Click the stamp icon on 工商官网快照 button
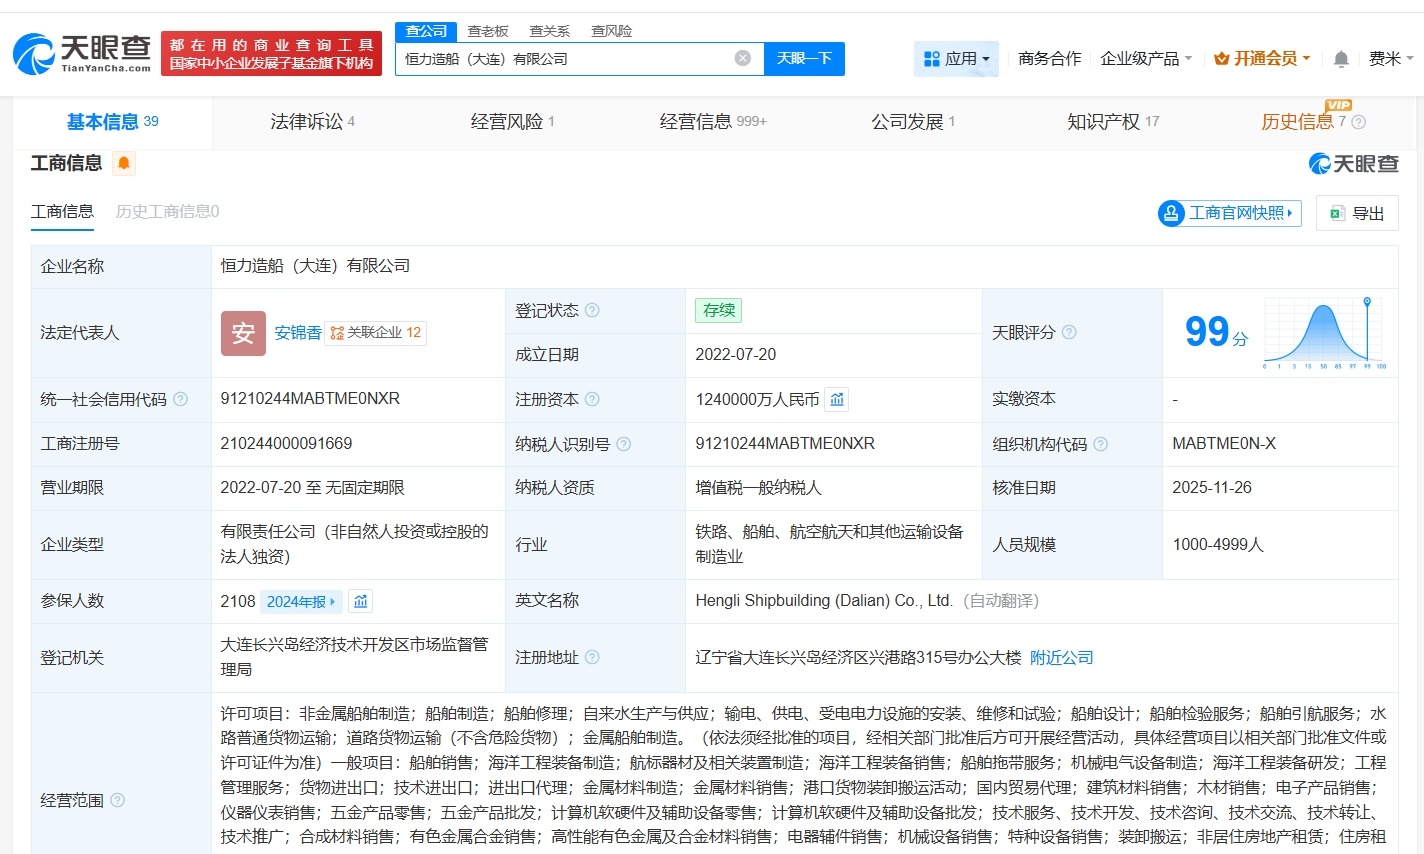The height and width of the screenshot is (854, 1424). coord(1171,213)
